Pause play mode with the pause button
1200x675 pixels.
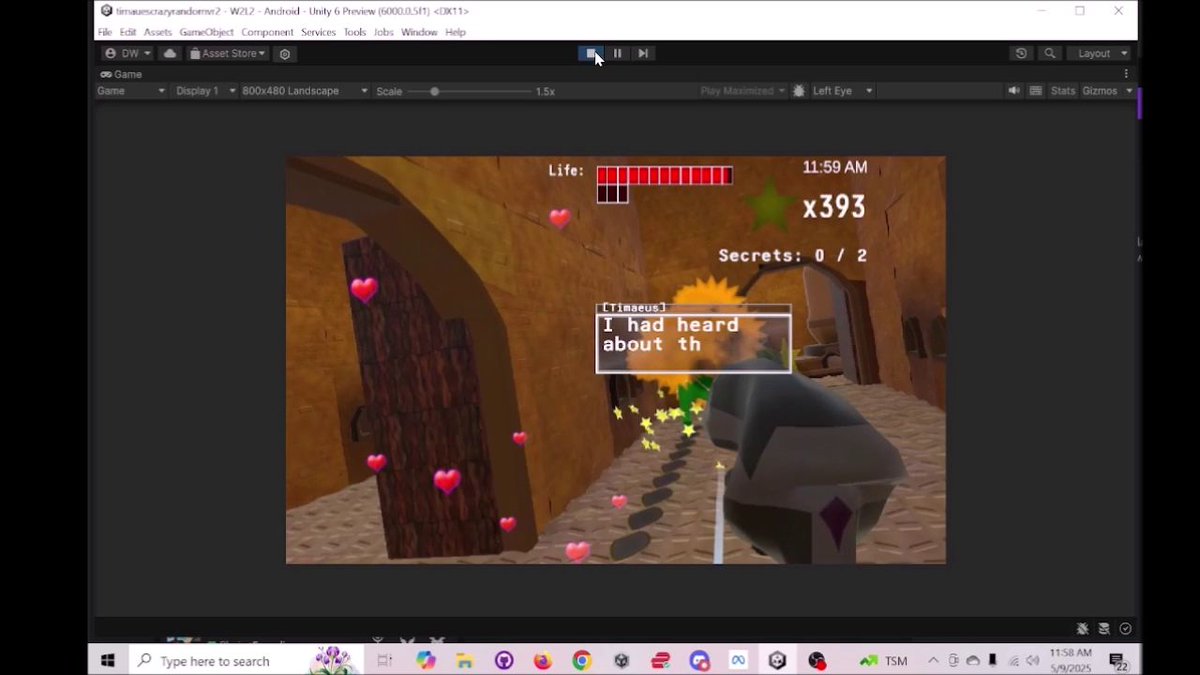(617, 53)
